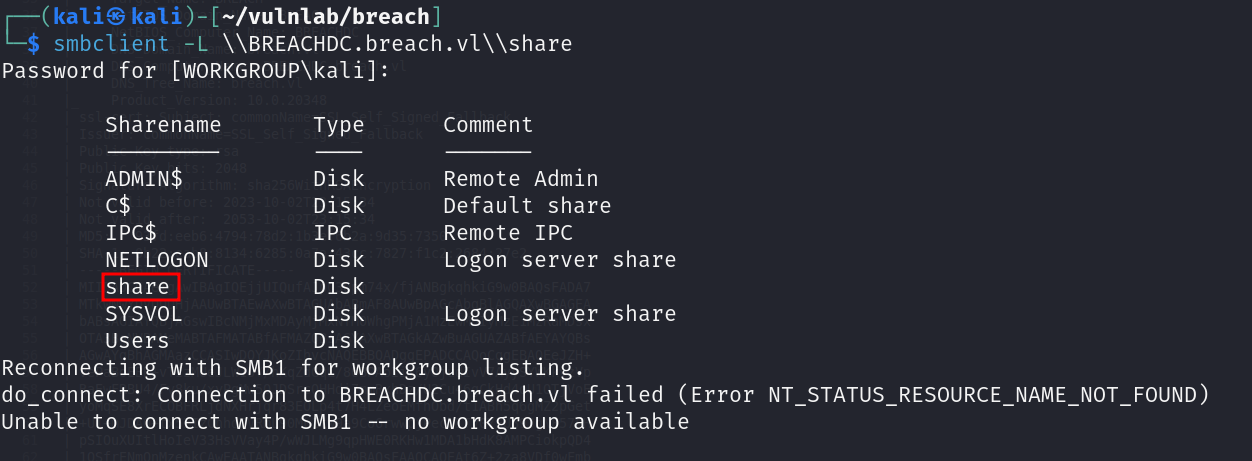Viewport: 1252px width, 461px height.
Task: Select the NETLOGON share name
Action: (157, 260)
